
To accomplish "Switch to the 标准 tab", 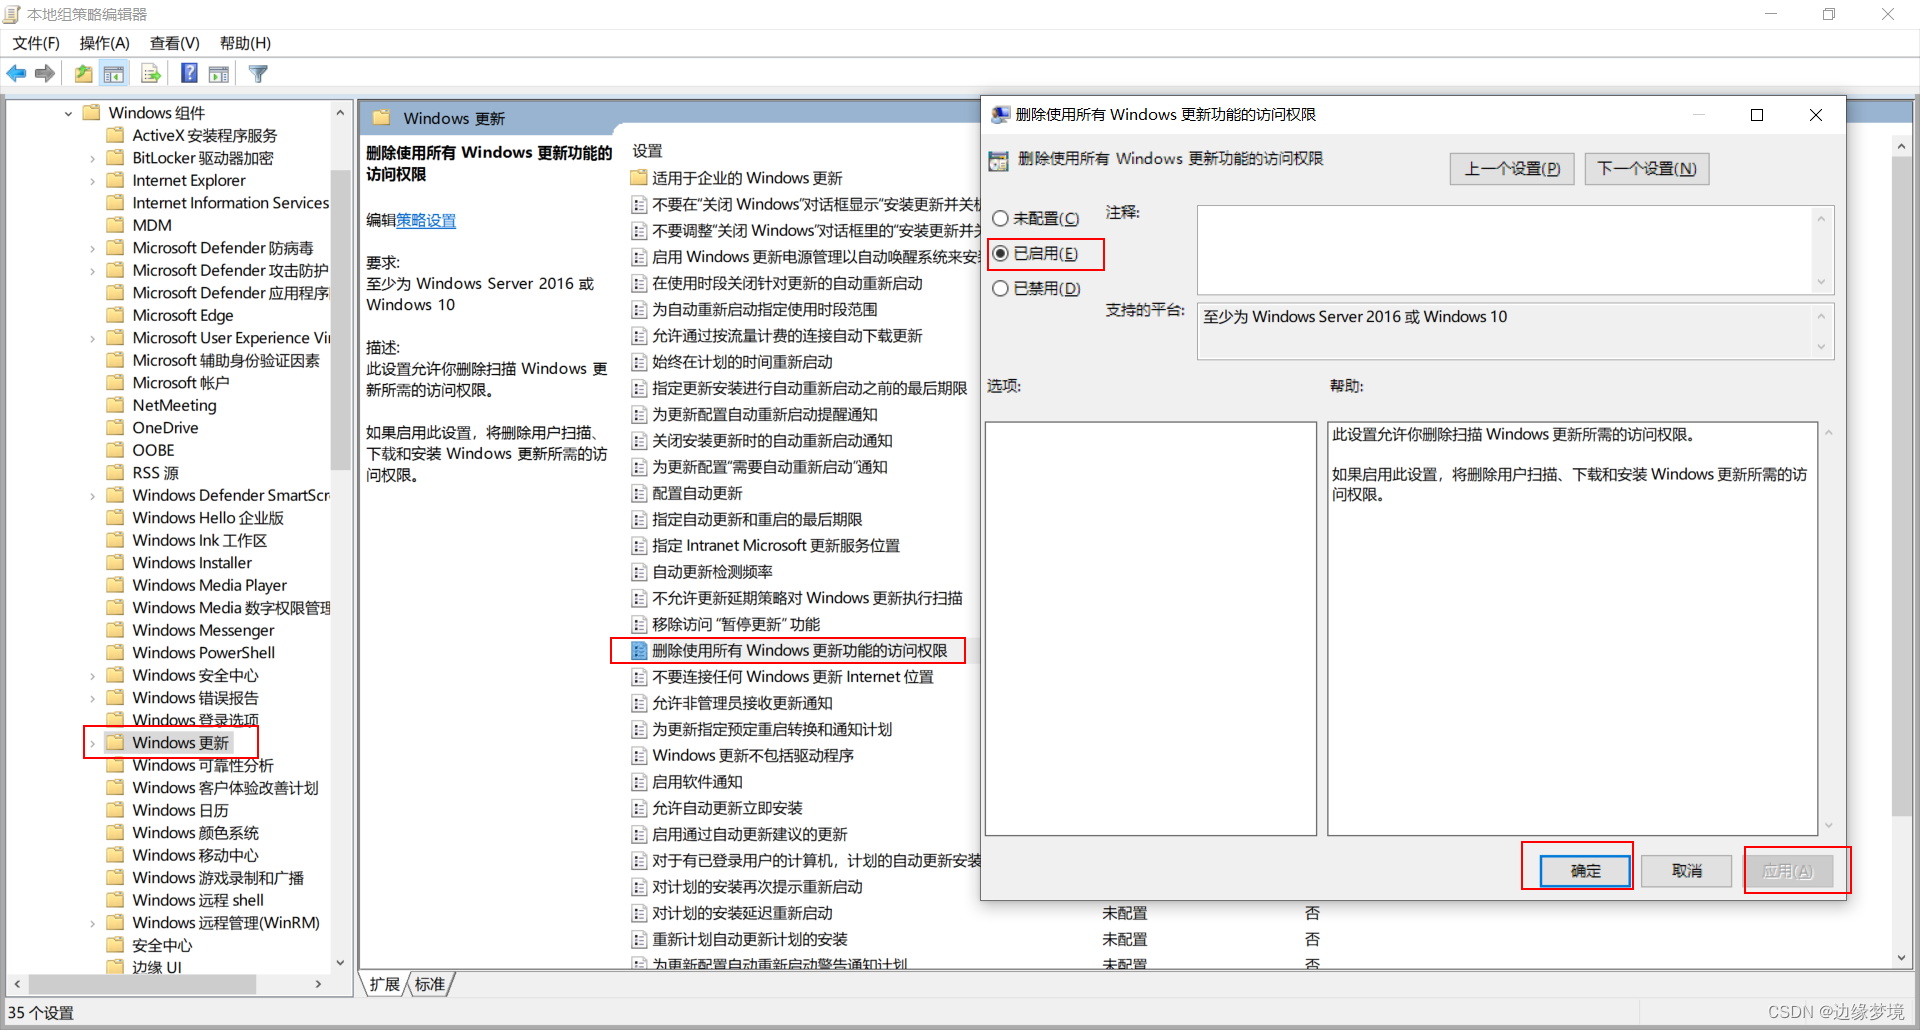I will point(430,984).
